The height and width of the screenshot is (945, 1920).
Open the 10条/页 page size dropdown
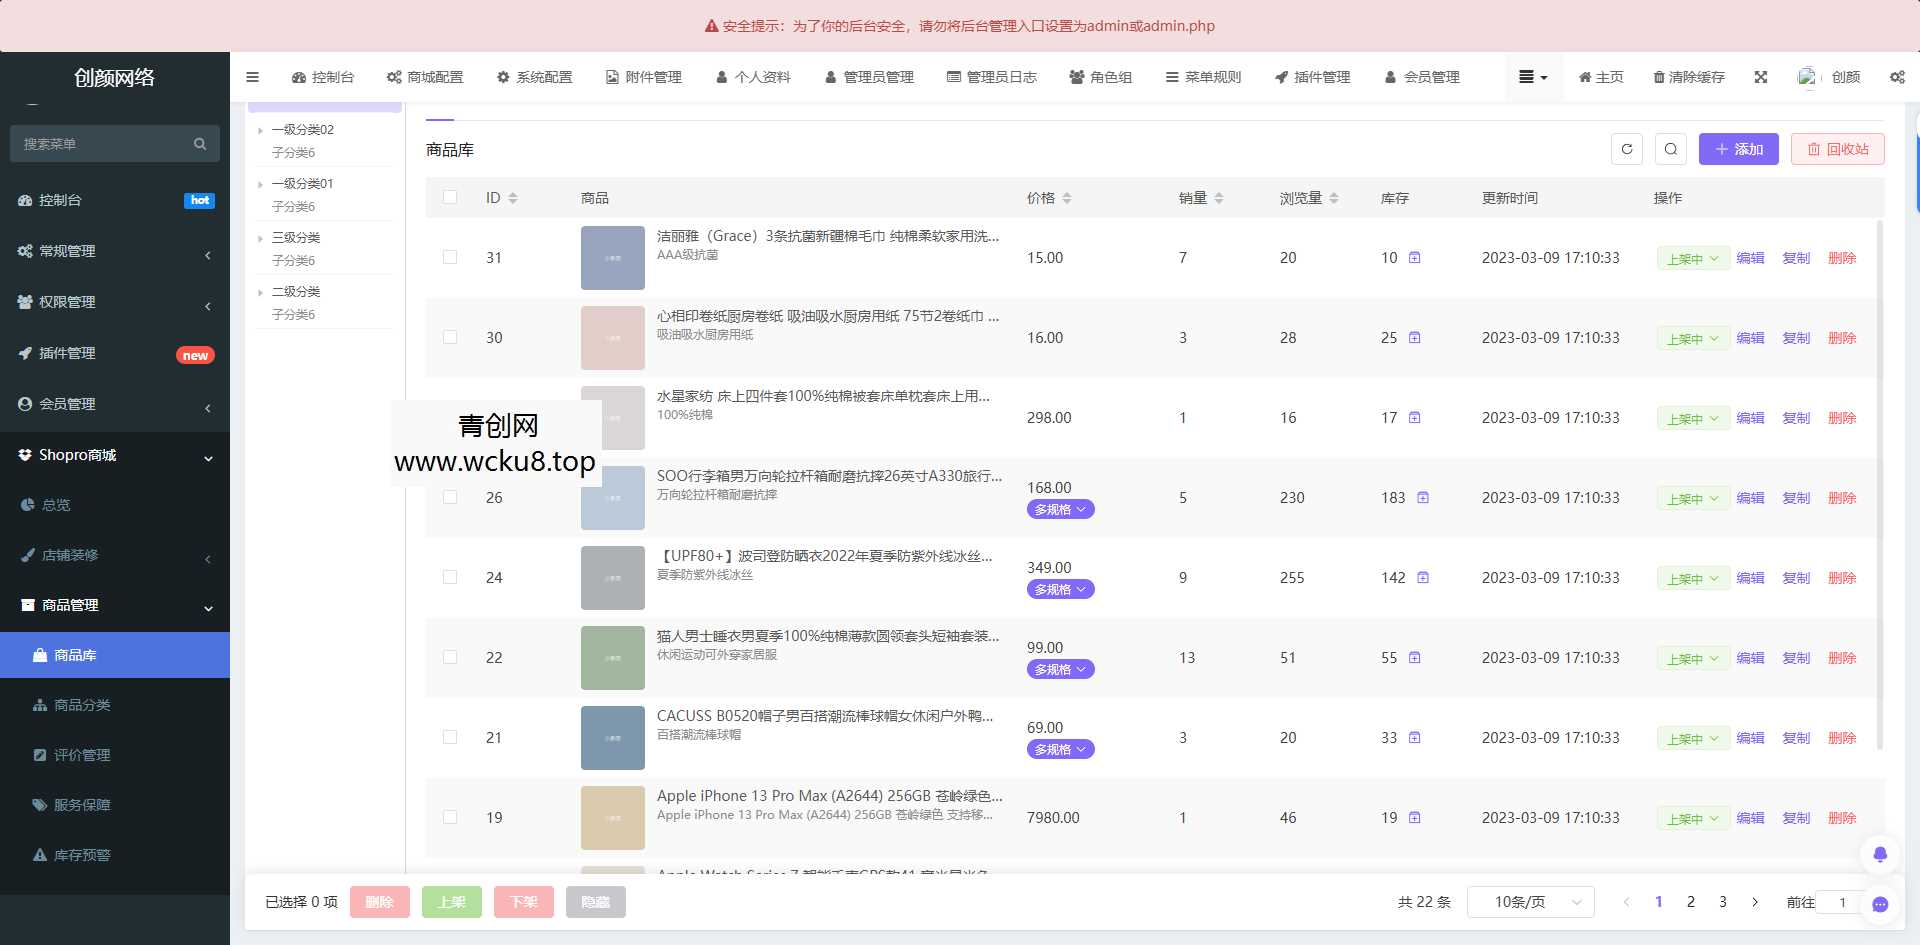pos(1530,901)
